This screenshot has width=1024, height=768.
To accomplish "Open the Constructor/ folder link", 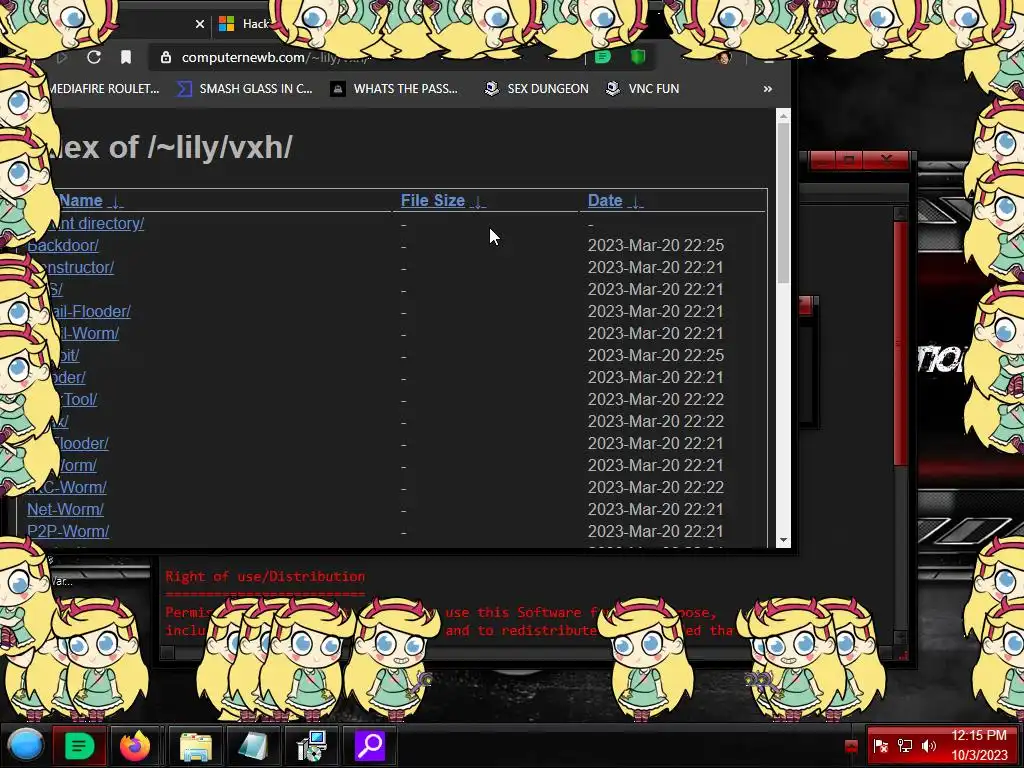I will coord(79,268).
